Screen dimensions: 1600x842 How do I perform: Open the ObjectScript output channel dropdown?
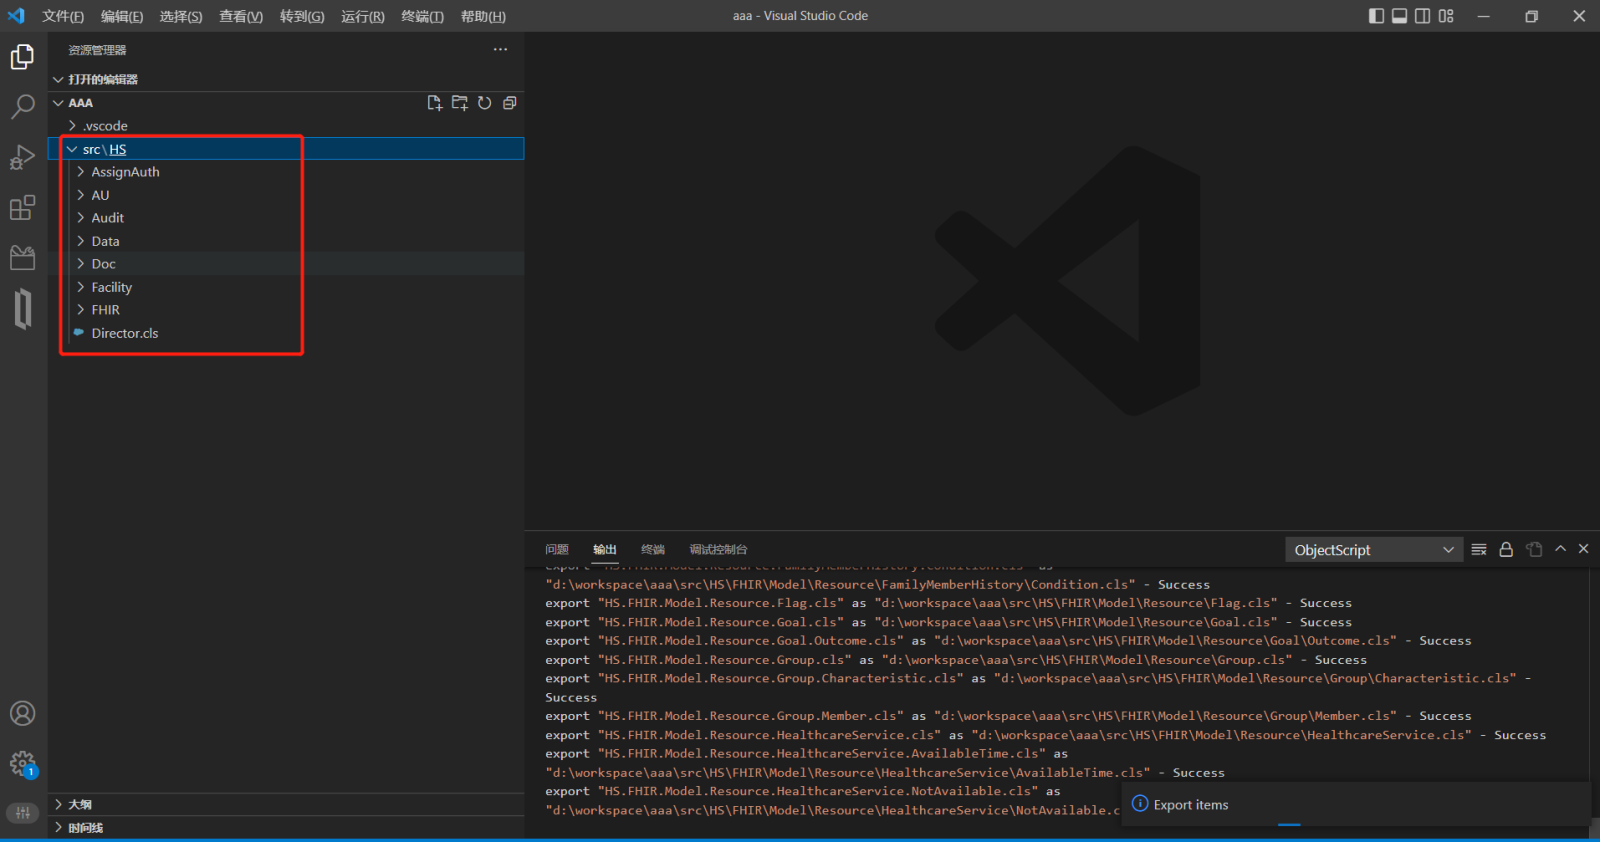click(1373, 550)
